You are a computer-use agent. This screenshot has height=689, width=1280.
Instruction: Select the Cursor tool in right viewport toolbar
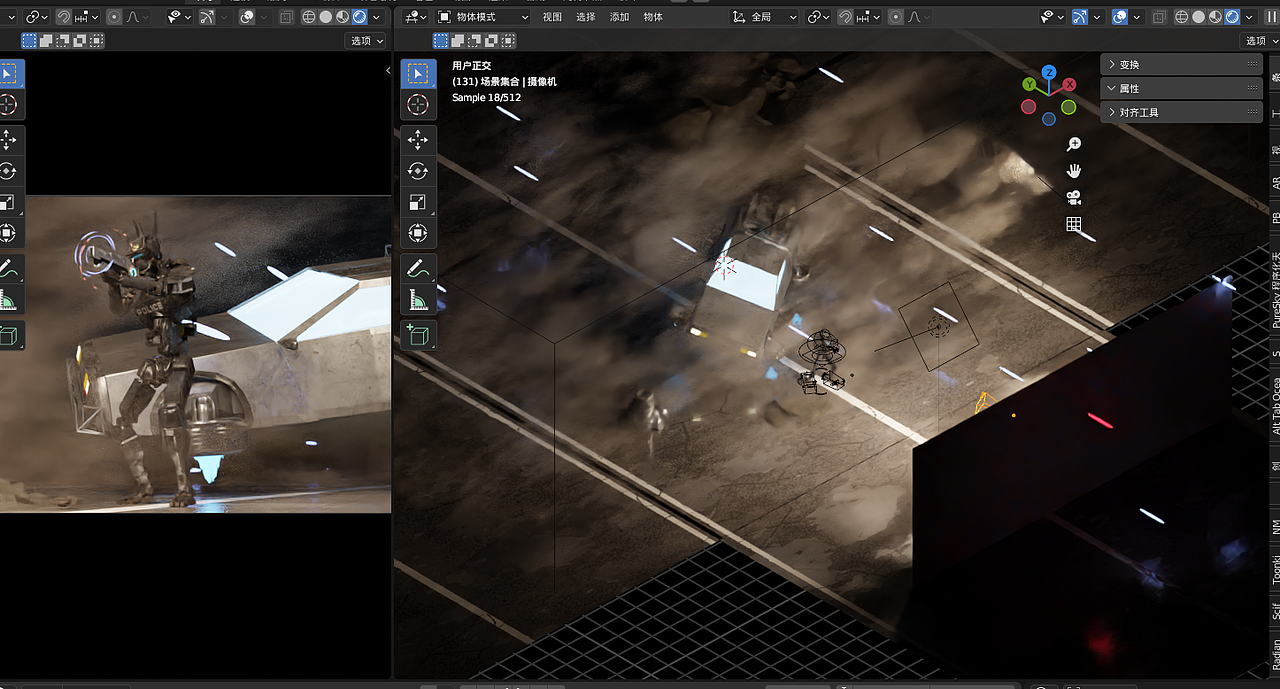tap(418, 105)
